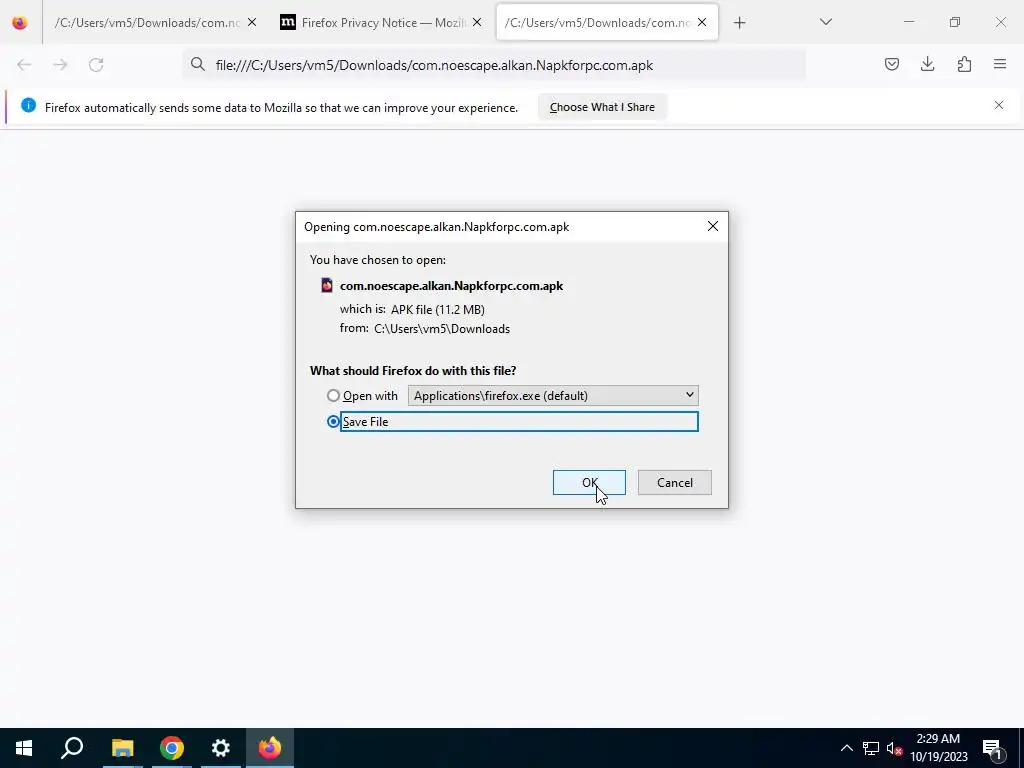
Task: Open the Firefox application menu
Action: [x=1000, y=64]
